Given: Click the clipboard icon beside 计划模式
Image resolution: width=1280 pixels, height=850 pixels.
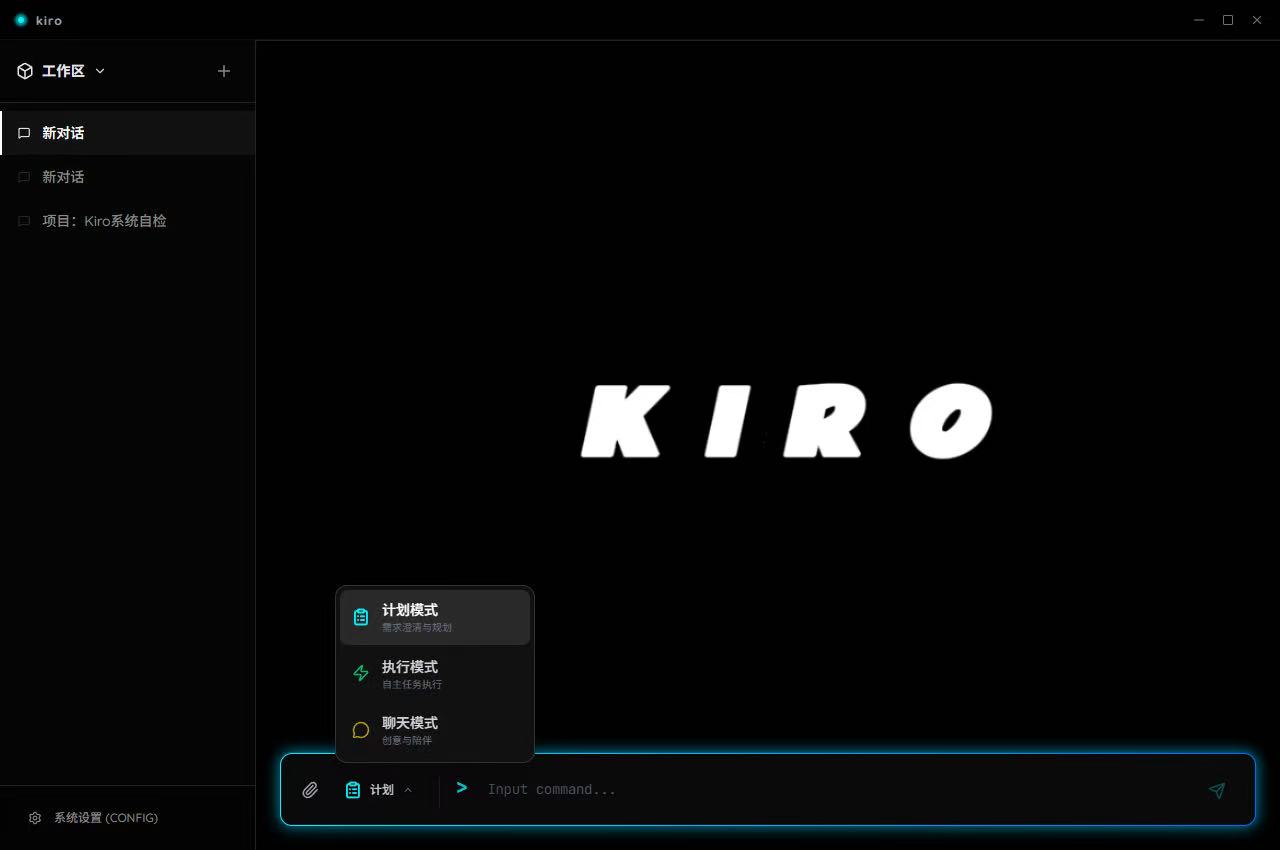Looking at the screenshot, I should pyautogui.click(x=361, y=617).
